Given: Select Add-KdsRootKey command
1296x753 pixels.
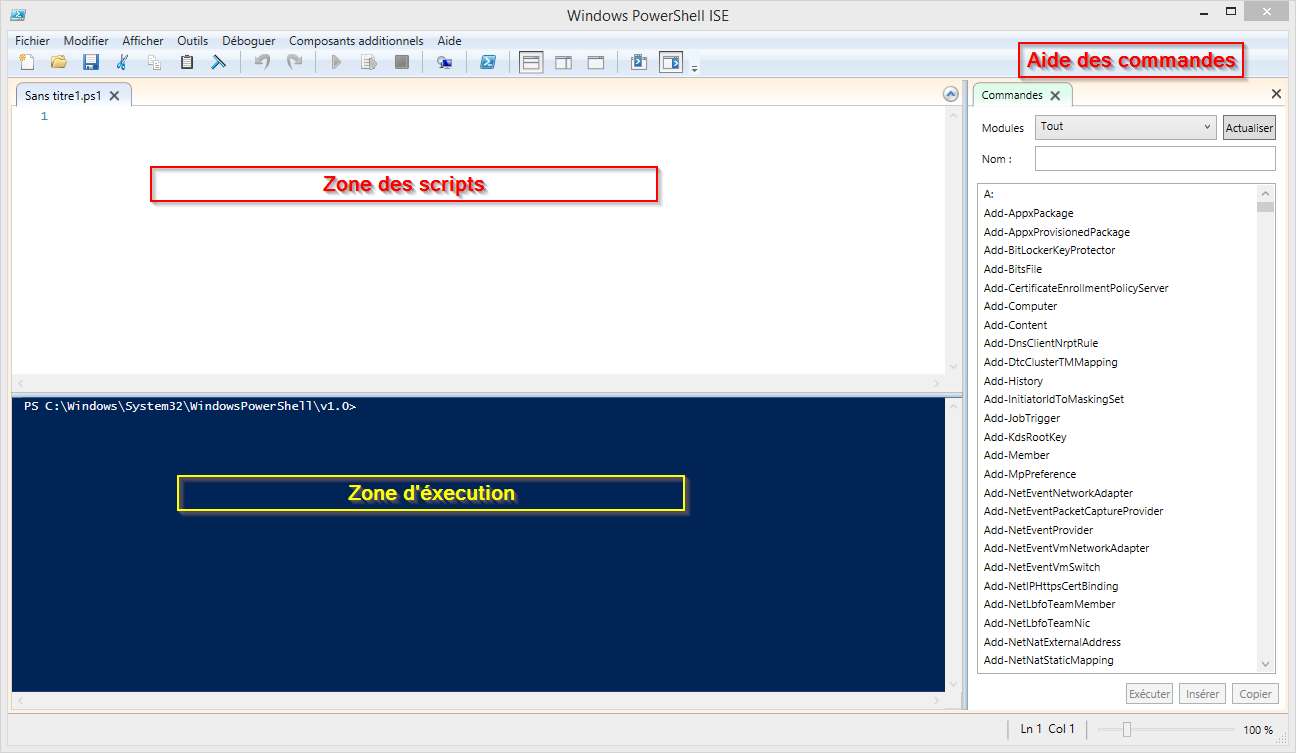Looking at the screenshot, I should pos(1025,437).
